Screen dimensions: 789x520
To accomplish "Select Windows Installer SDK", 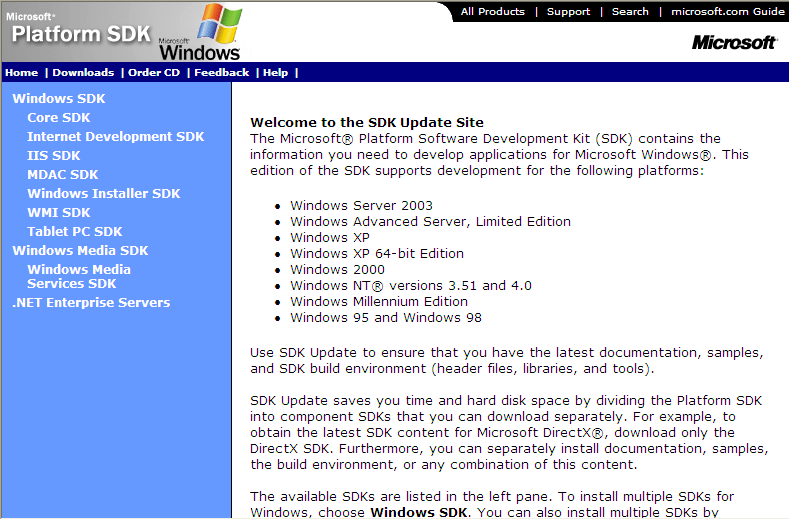I will (x=104, y=194).
